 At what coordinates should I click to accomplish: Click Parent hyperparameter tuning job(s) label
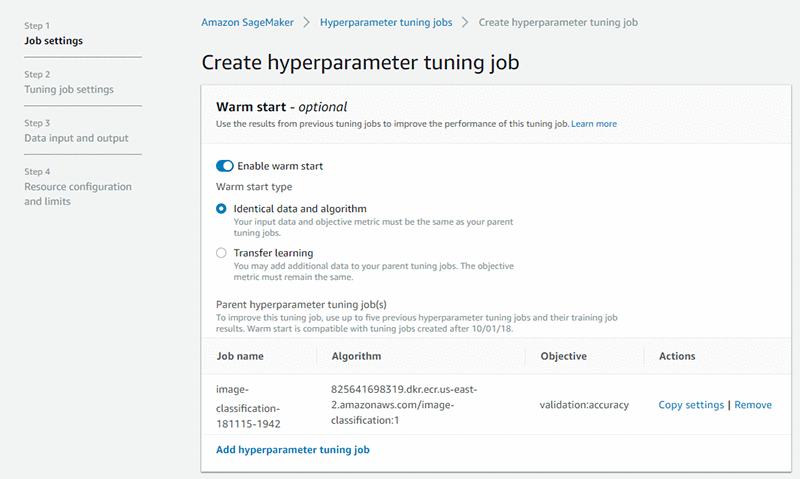click(x=302, y=305)
